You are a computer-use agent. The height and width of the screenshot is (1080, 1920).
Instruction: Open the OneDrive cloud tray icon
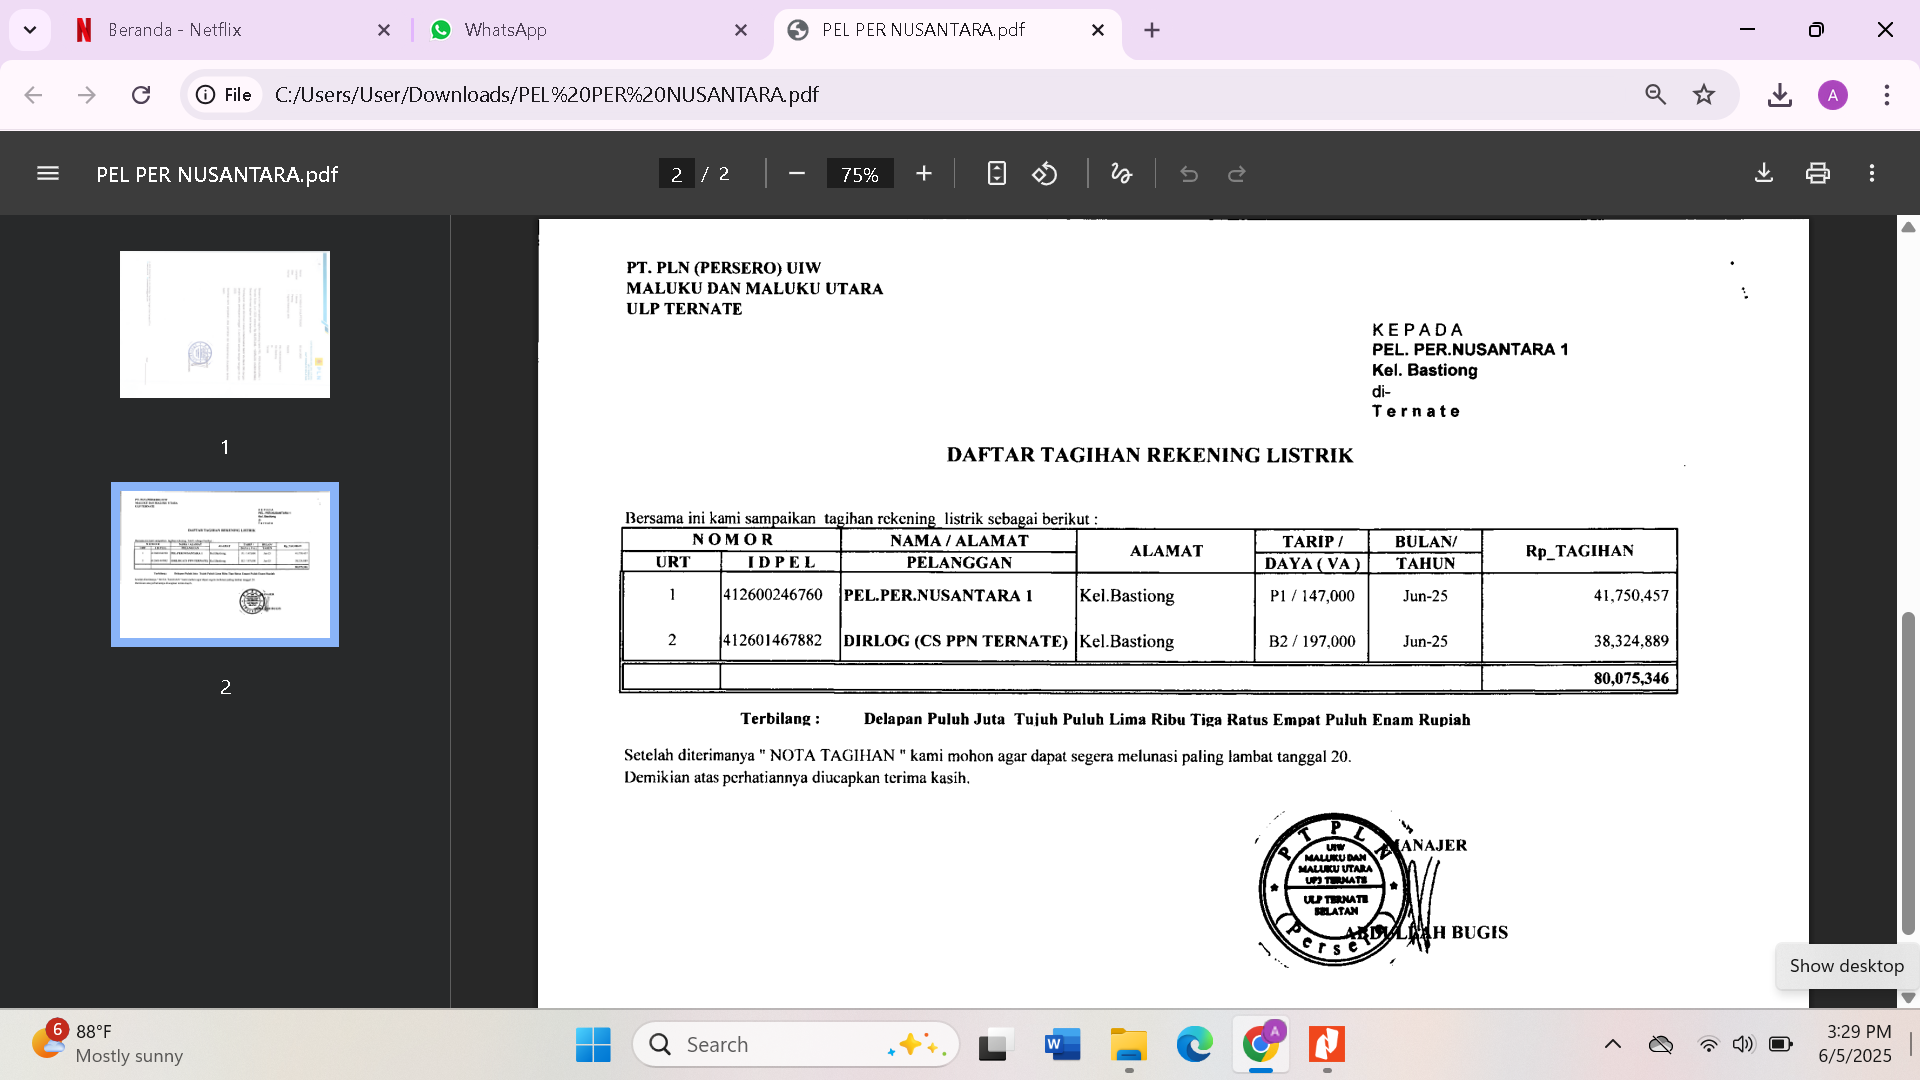[x=1661, y=1045]
